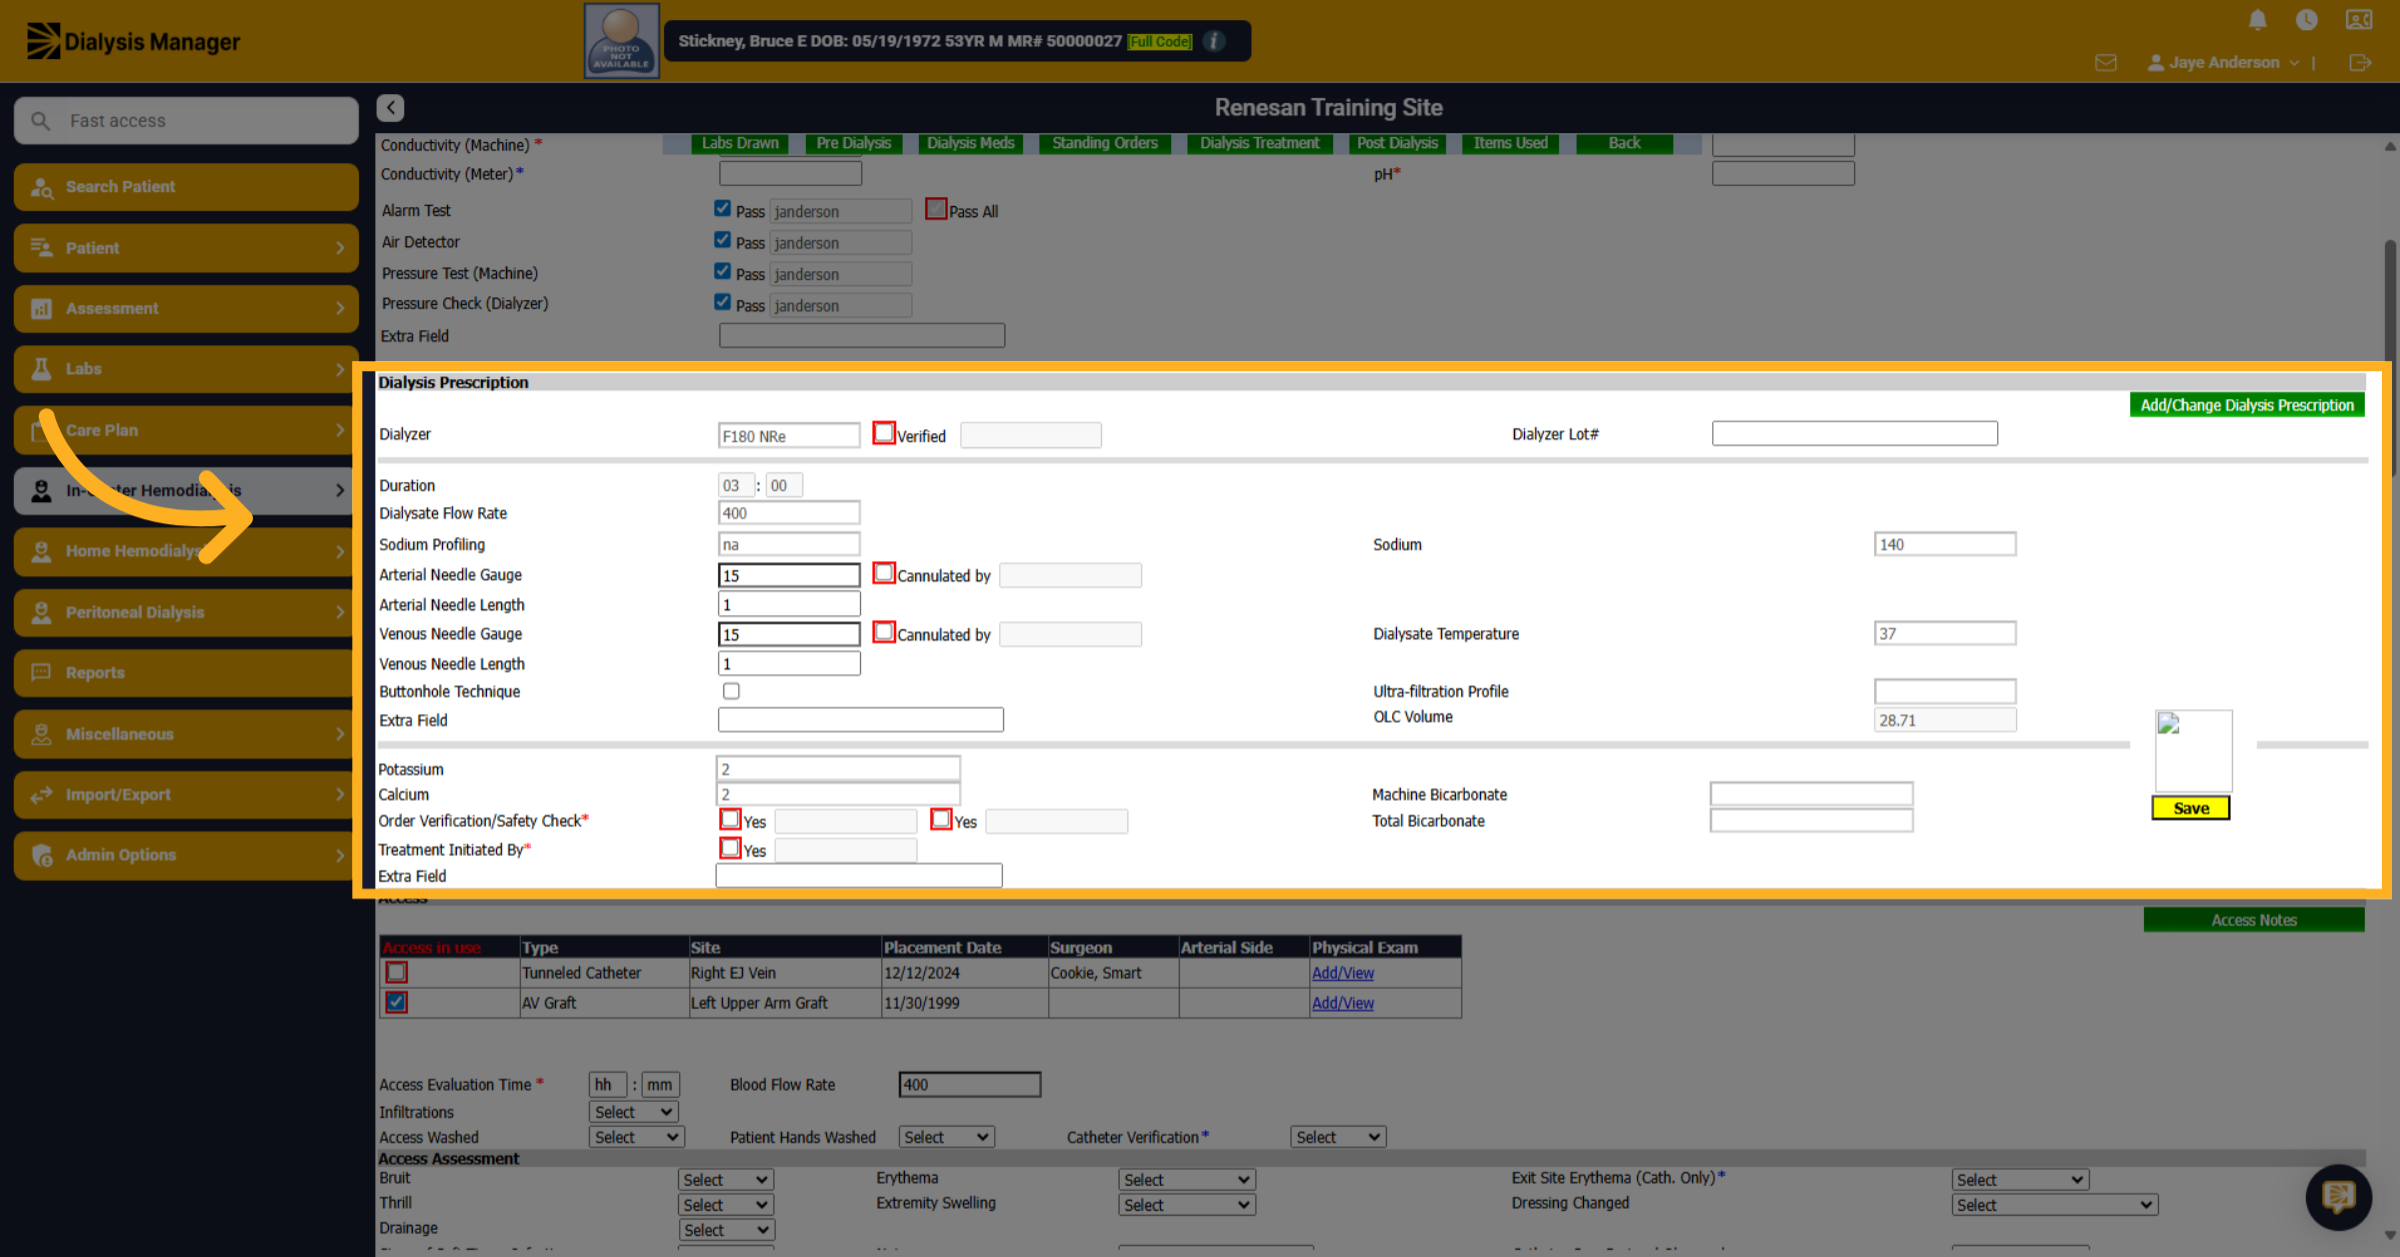2400x1257 pixels.
Task: Click the contact card icon in header
Action: point(2359,20)
